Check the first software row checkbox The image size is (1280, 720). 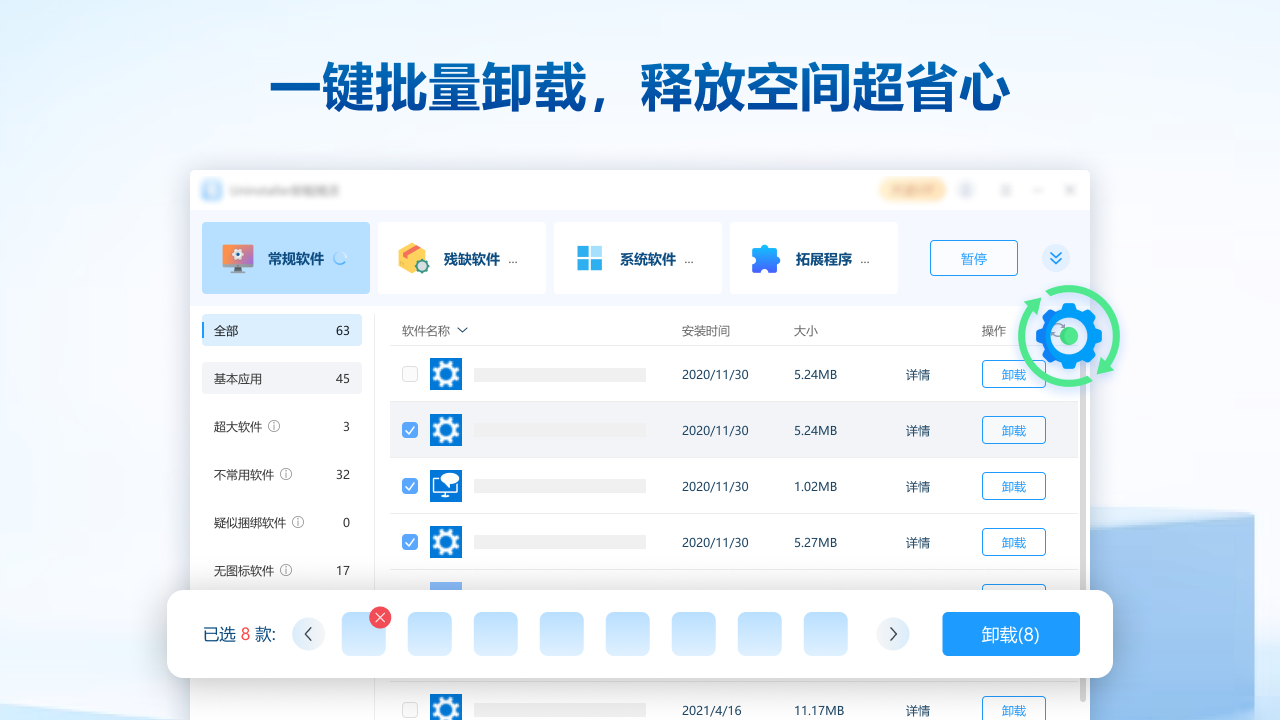pyautogui.click(x=409, y=374)
